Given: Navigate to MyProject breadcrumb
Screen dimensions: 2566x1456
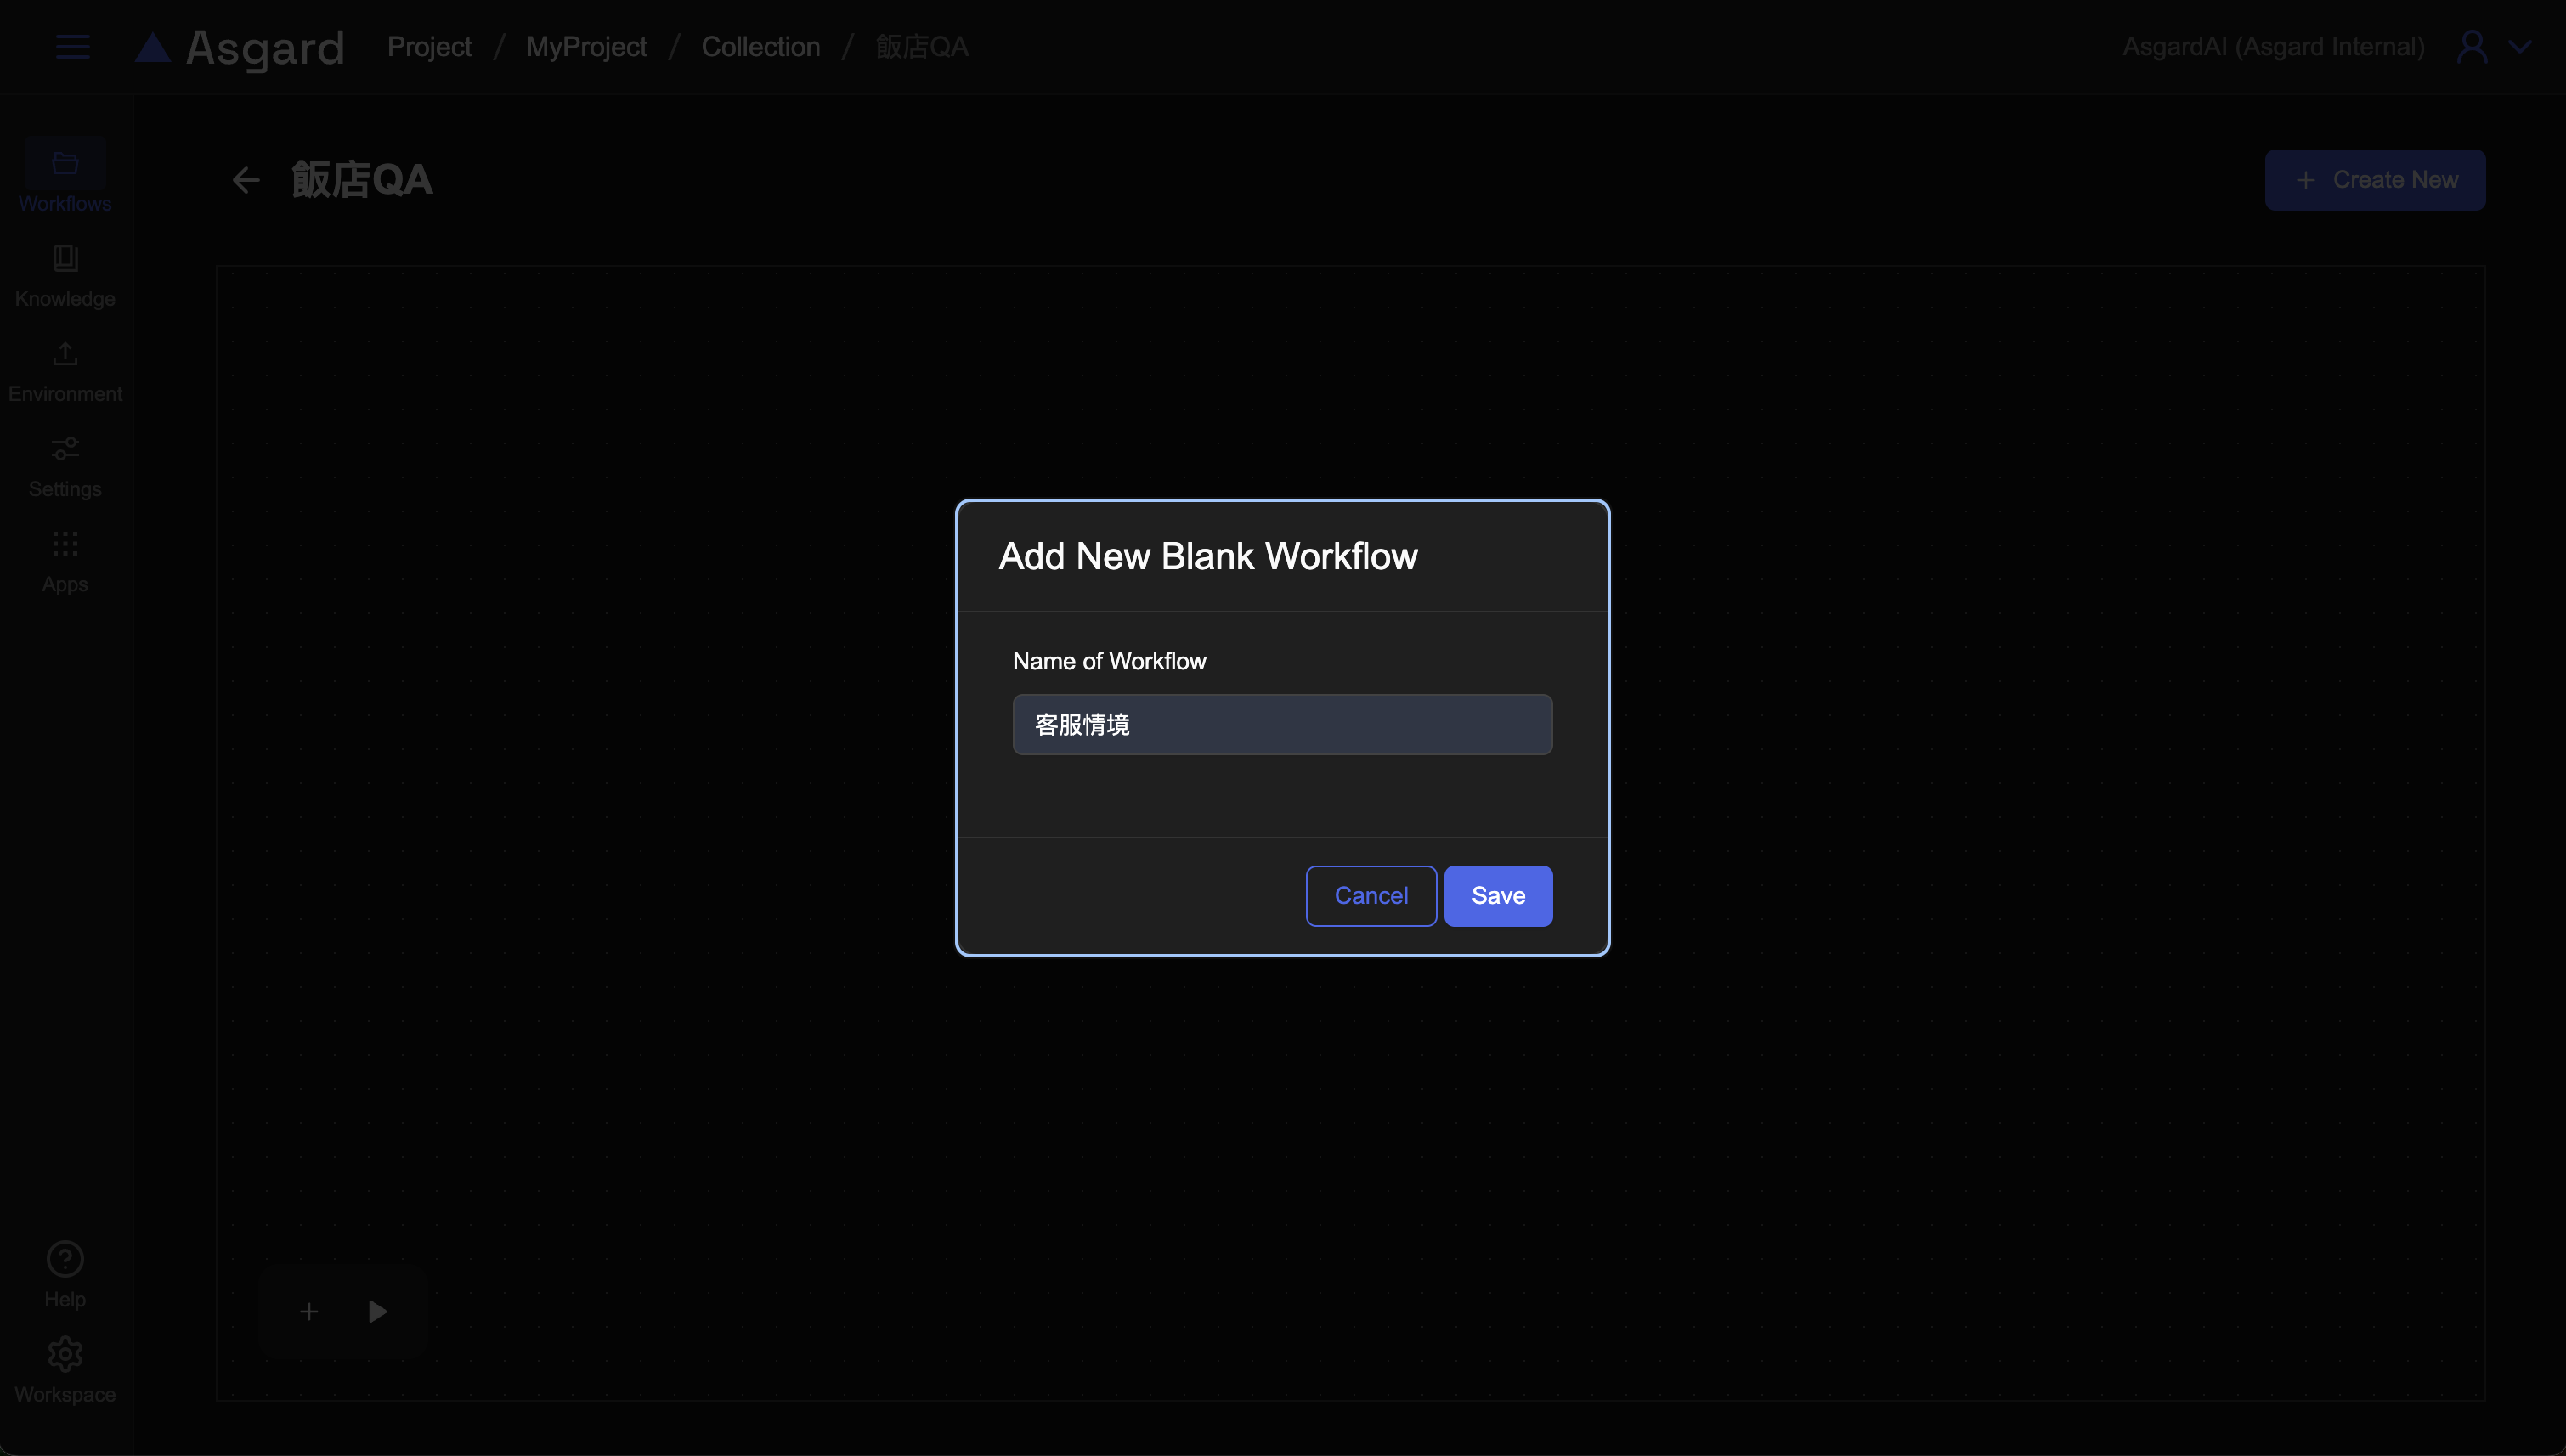Looking at the screenshot, I should (586, 47).
